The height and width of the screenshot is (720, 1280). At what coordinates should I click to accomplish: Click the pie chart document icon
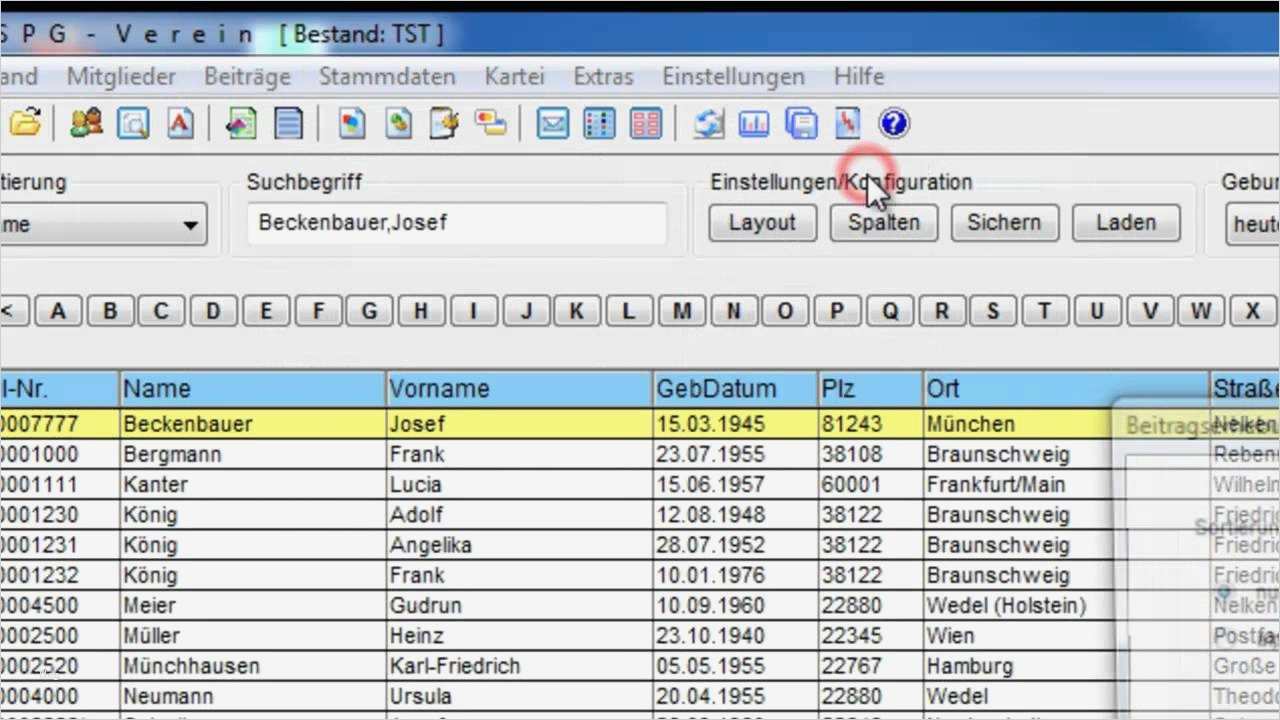click(x=351, y=123)
